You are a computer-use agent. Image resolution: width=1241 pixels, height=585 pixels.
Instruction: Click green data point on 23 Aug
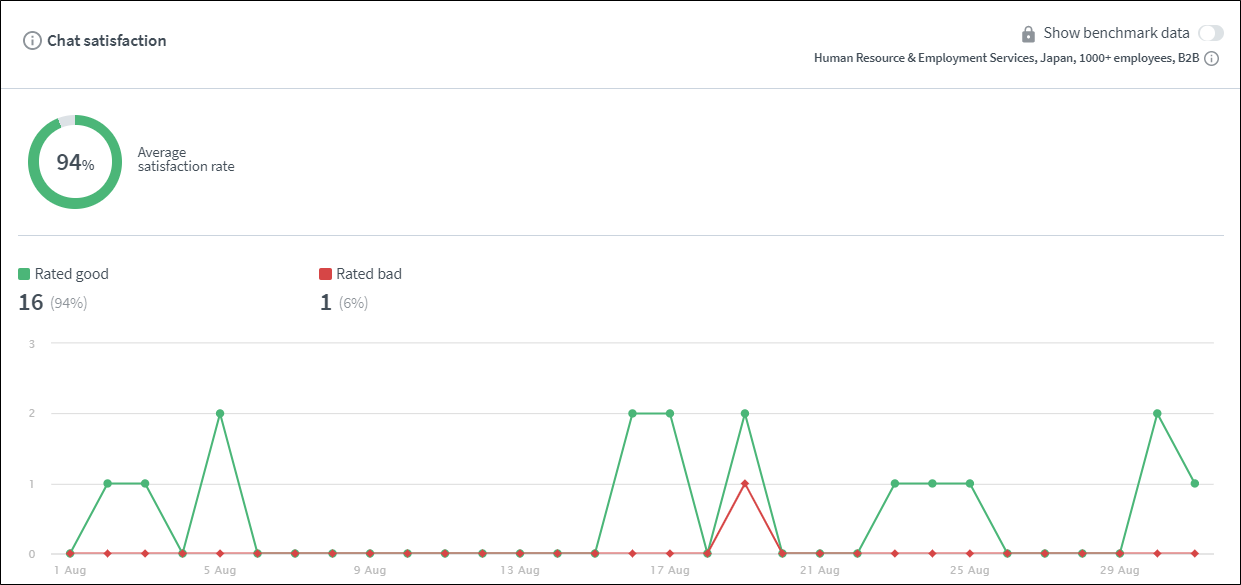(x=895, y=483)
